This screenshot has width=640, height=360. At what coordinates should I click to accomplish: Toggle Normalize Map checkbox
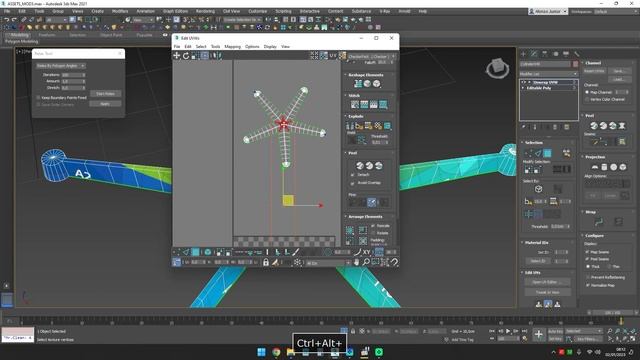click(x=587, y=285)
